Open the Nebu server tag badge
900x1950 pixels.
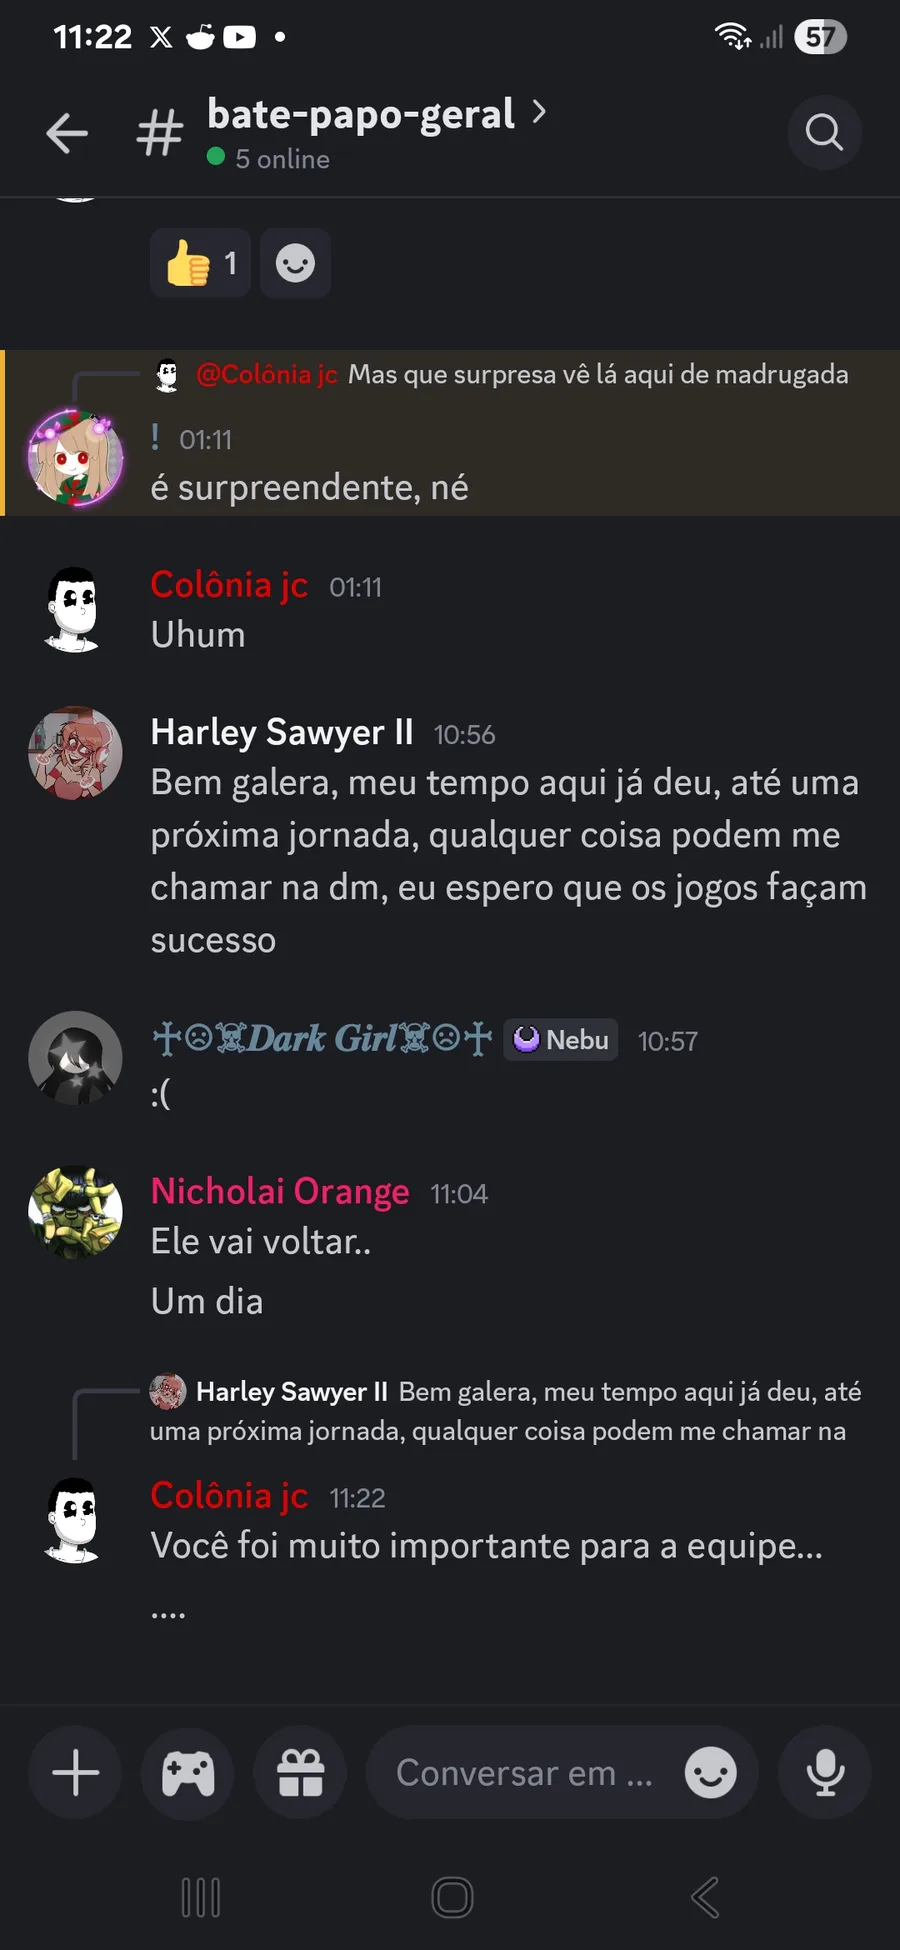pyautogui.click(x=561, y=1040)
